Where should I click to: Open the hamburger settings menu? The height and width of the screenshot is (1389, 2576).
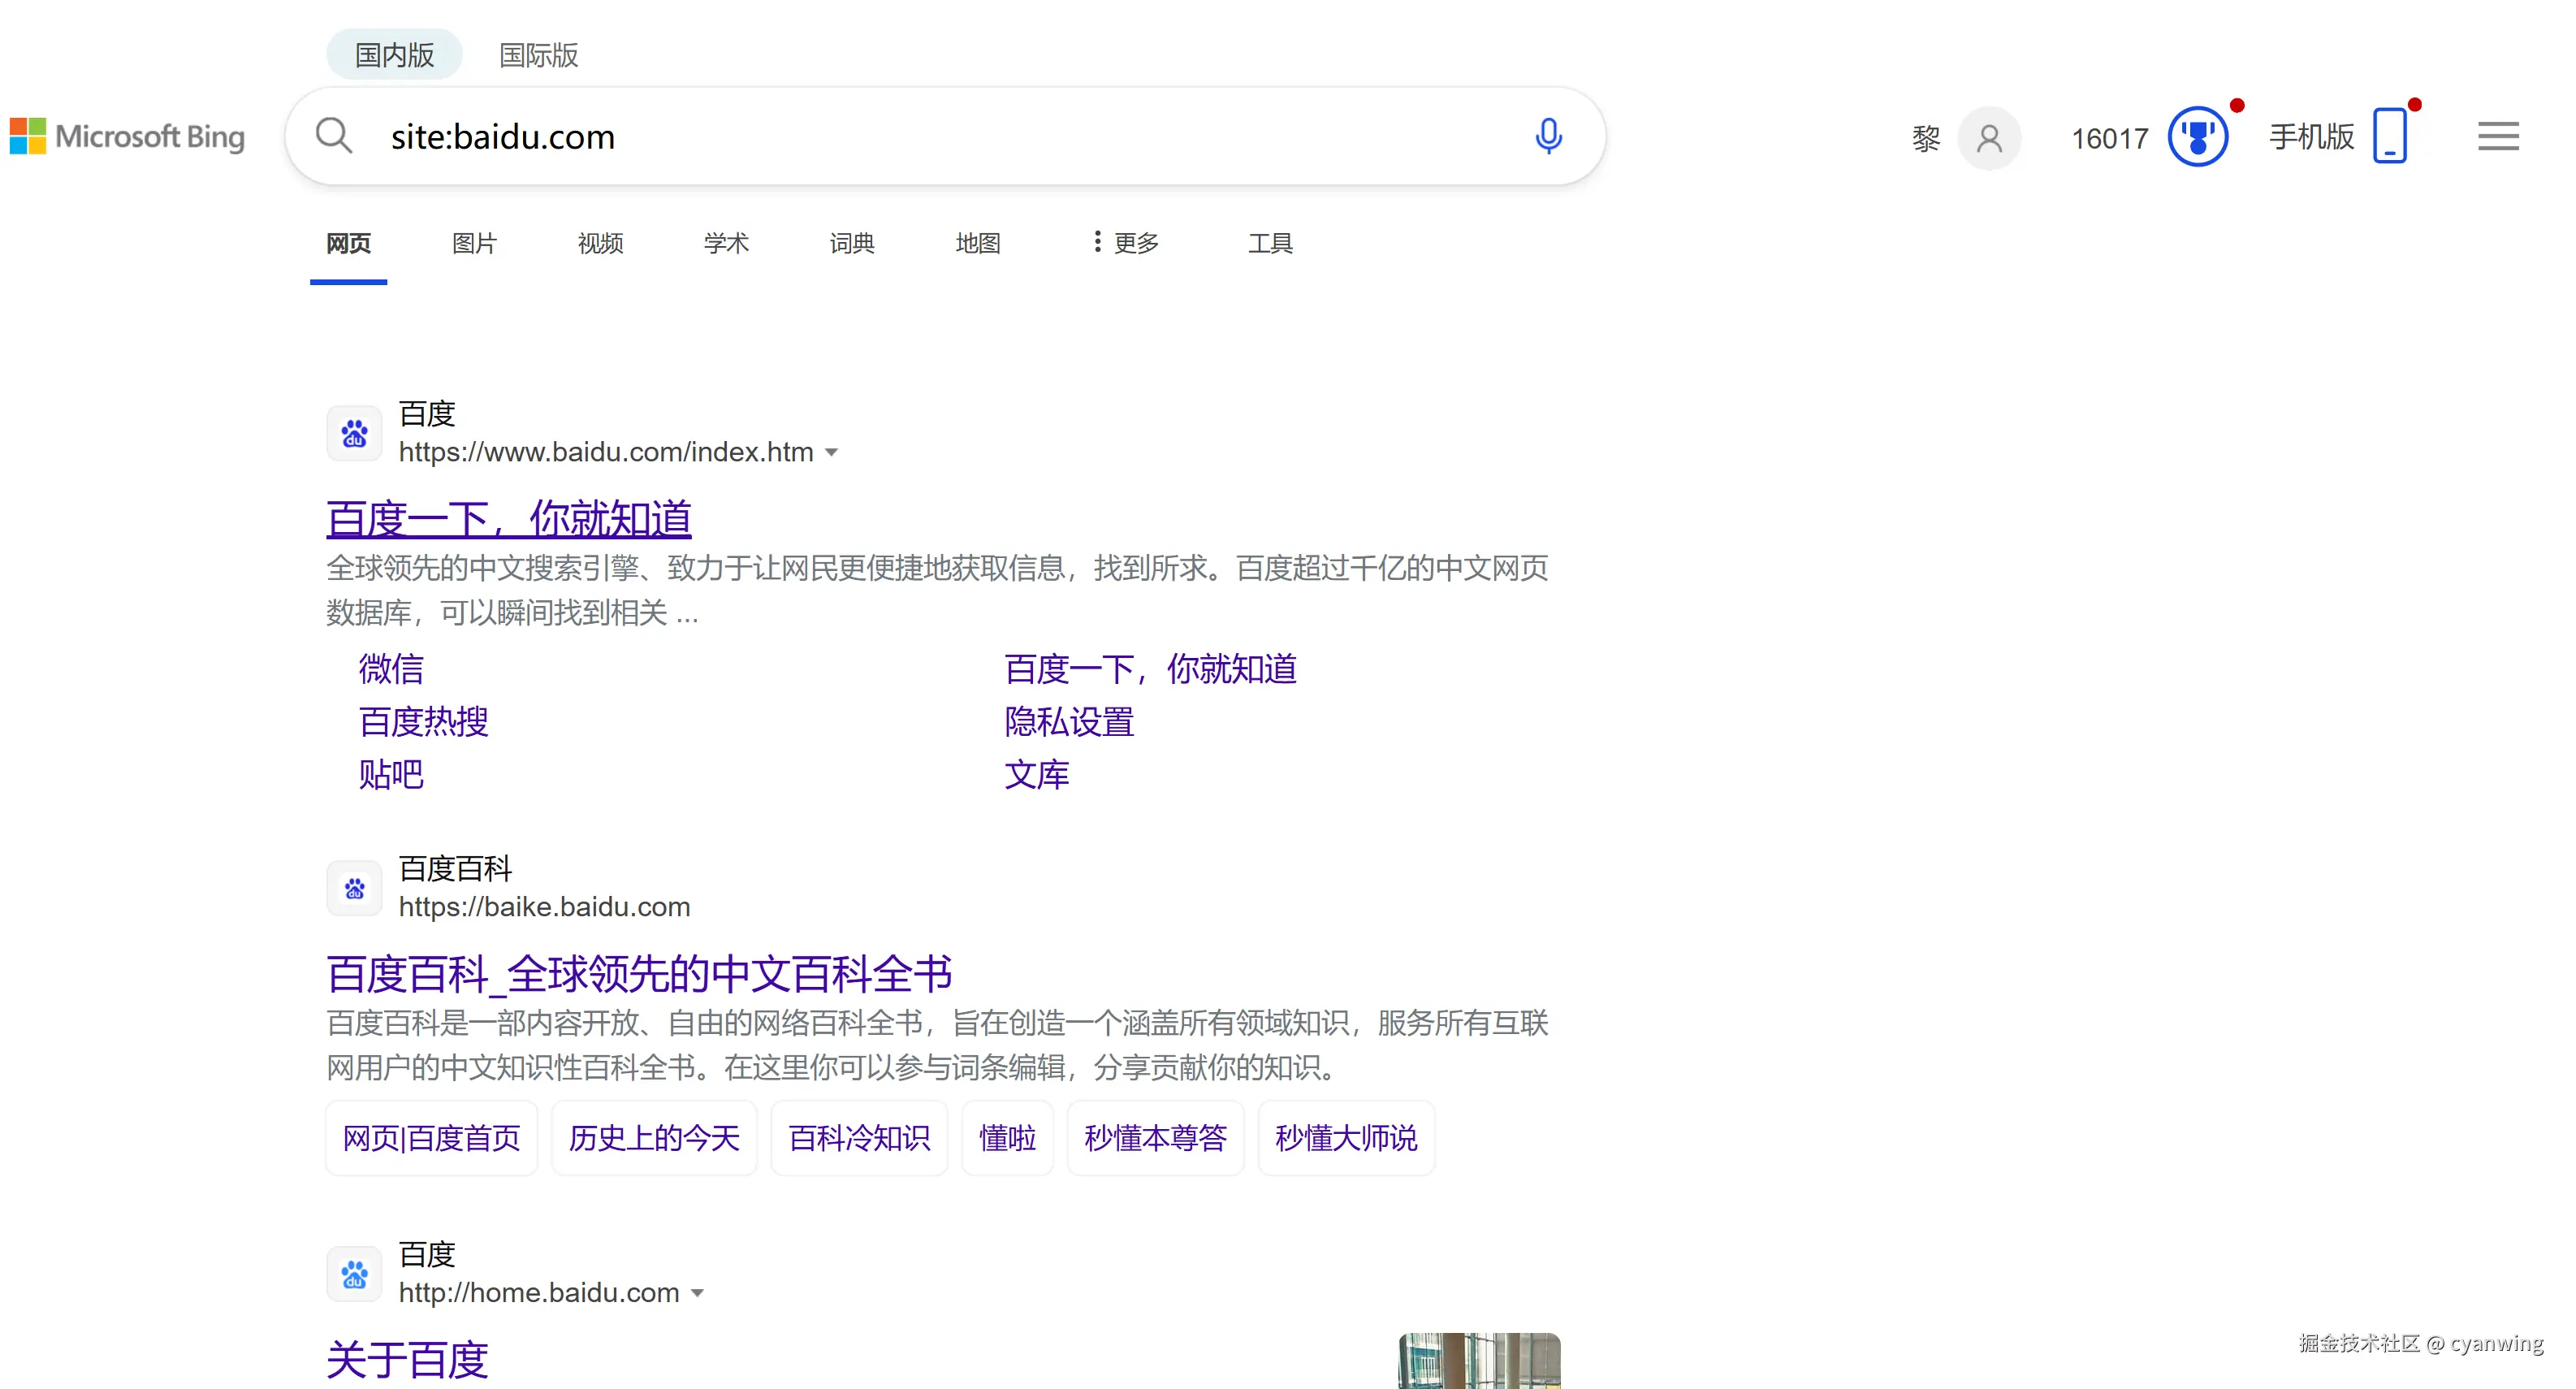2497,136
